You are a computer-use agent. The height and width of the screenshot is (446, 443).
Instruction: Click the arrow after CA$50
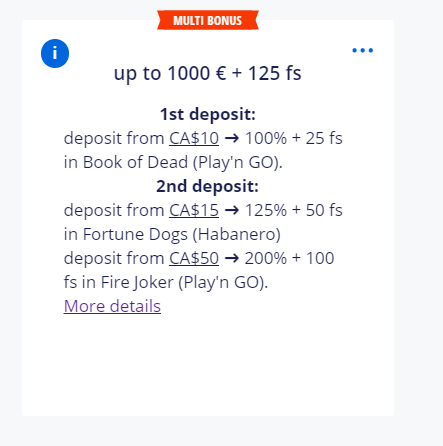(232, 258)
